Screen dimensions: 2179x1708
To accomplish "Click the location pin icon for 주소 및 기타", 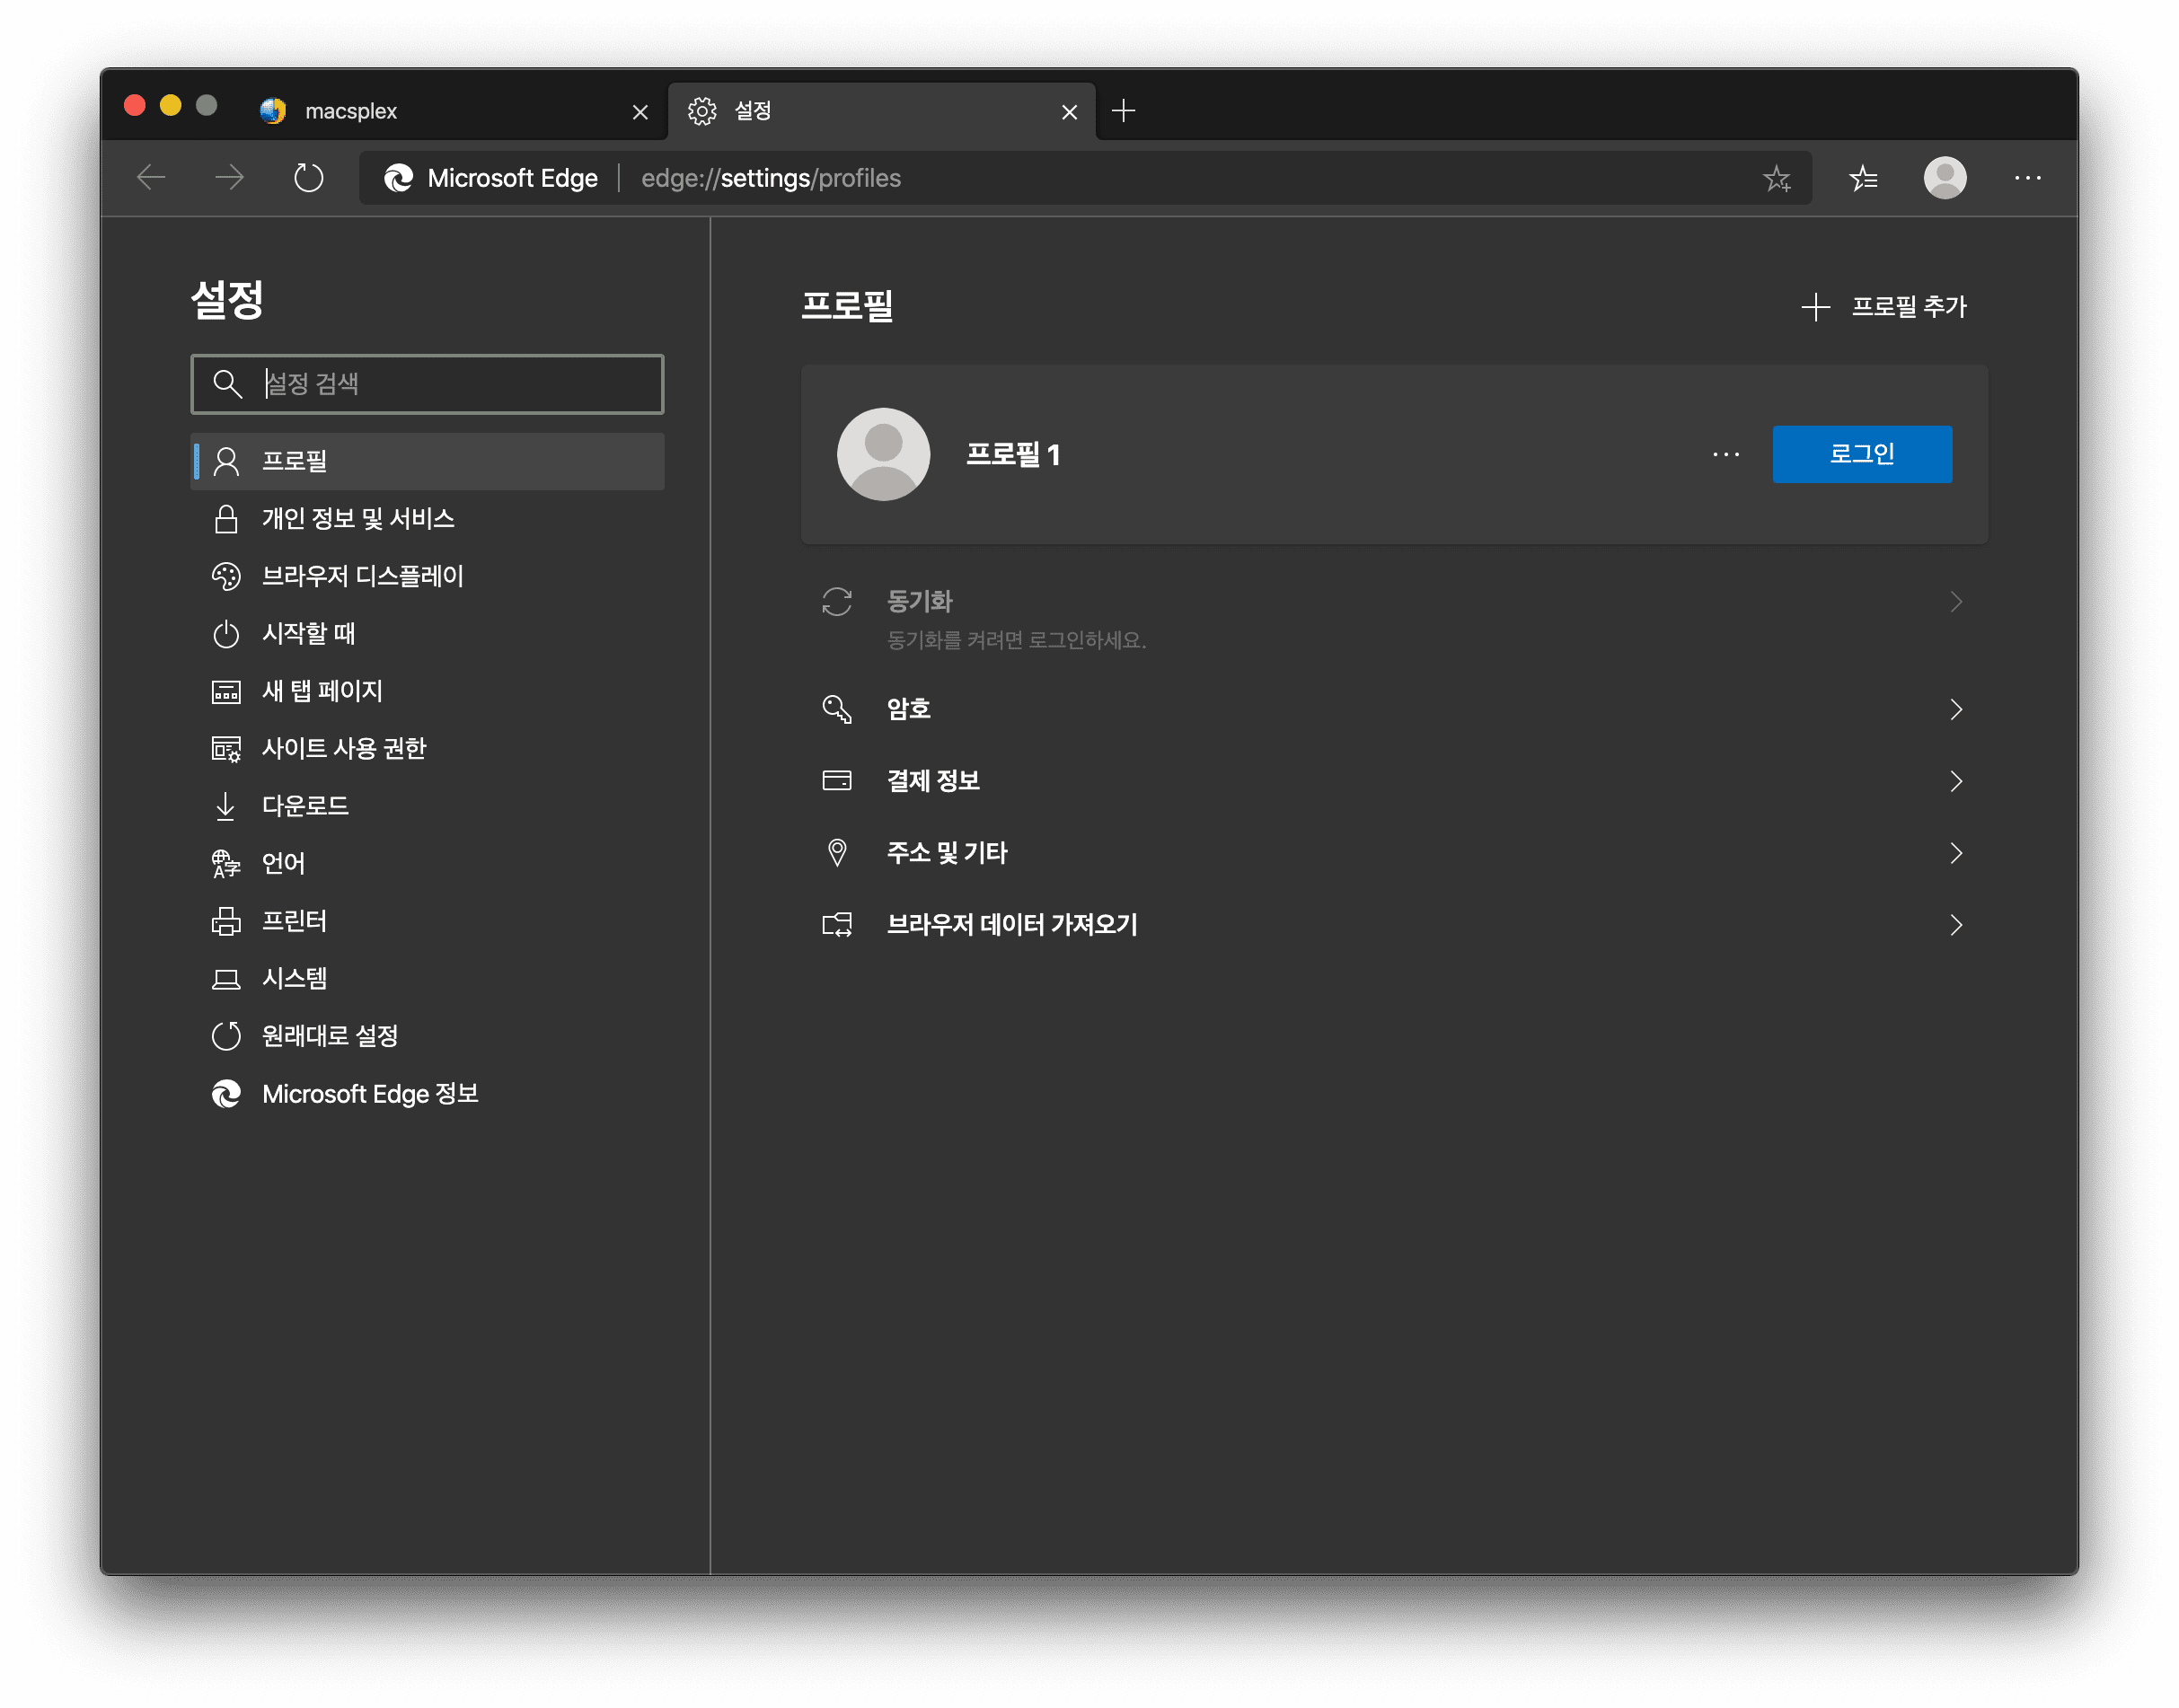I will coord(837,853).
